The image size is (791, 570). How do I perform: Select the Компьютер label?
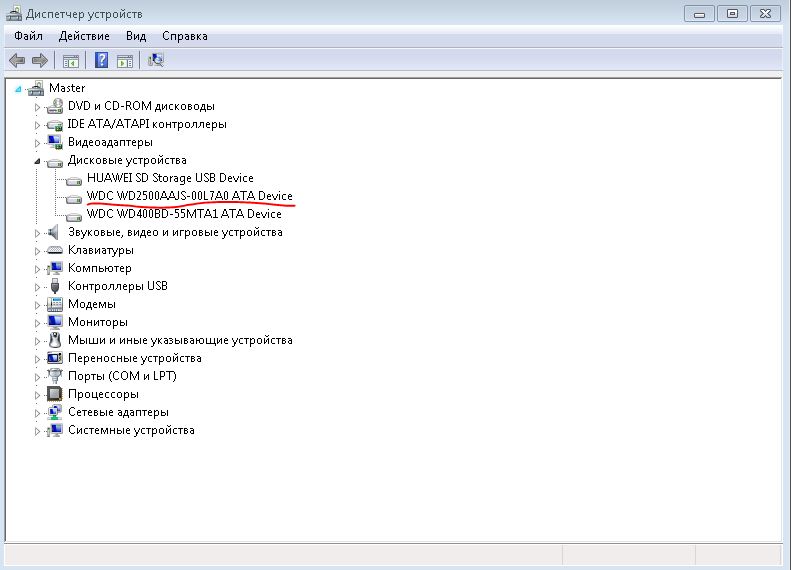pos(100,268)
